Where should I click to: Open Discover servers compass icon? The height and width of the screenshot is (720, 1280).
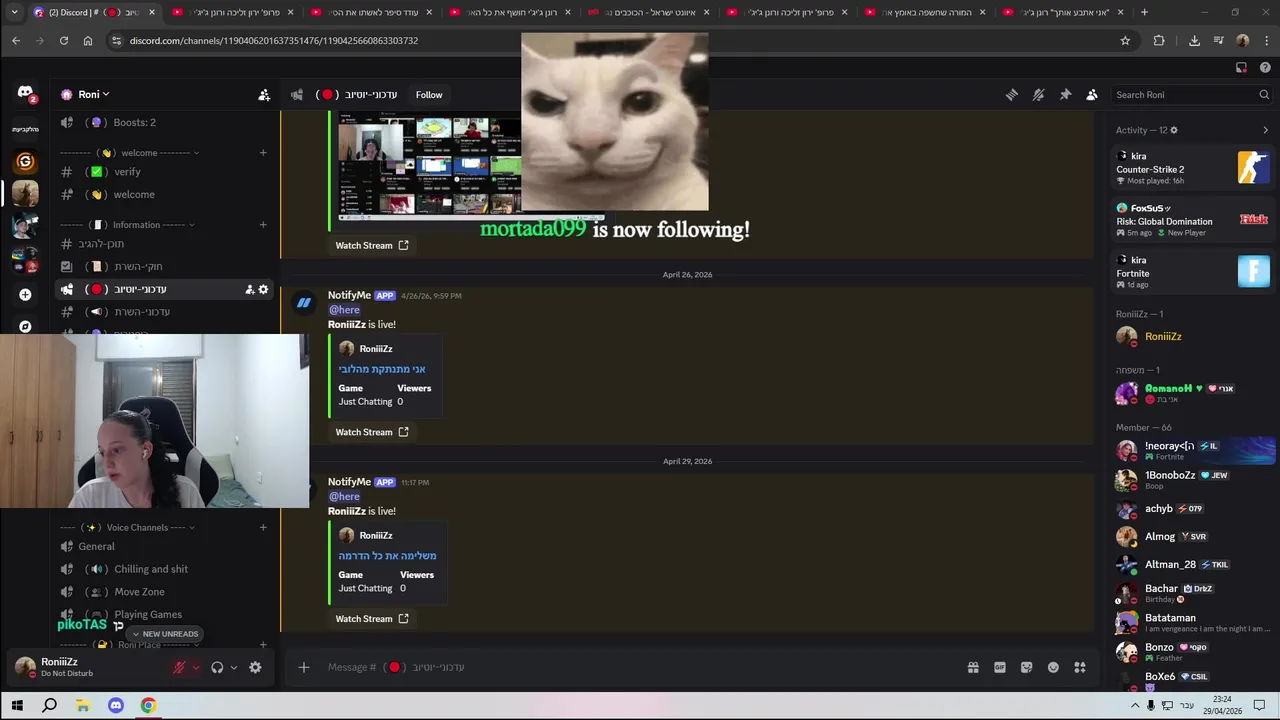coord(25,326)
